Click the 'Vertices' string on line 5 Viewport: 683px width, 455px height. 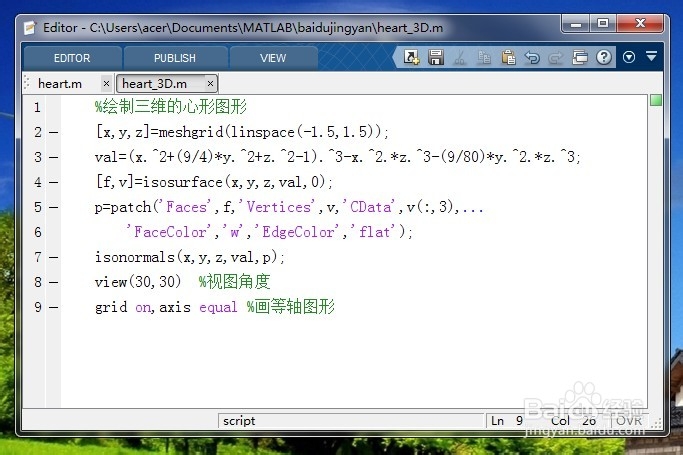279,207
